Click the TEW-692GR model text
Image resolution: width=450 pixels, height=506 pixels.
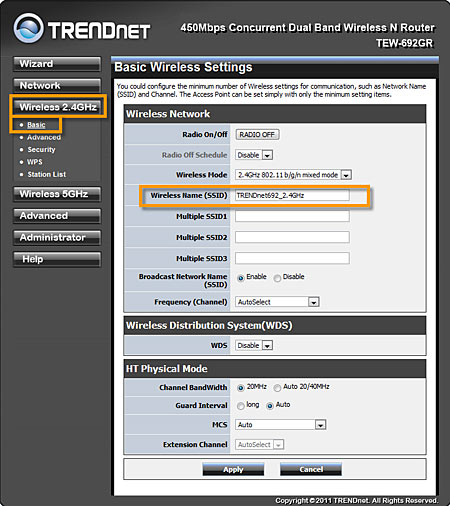point(405,43)
